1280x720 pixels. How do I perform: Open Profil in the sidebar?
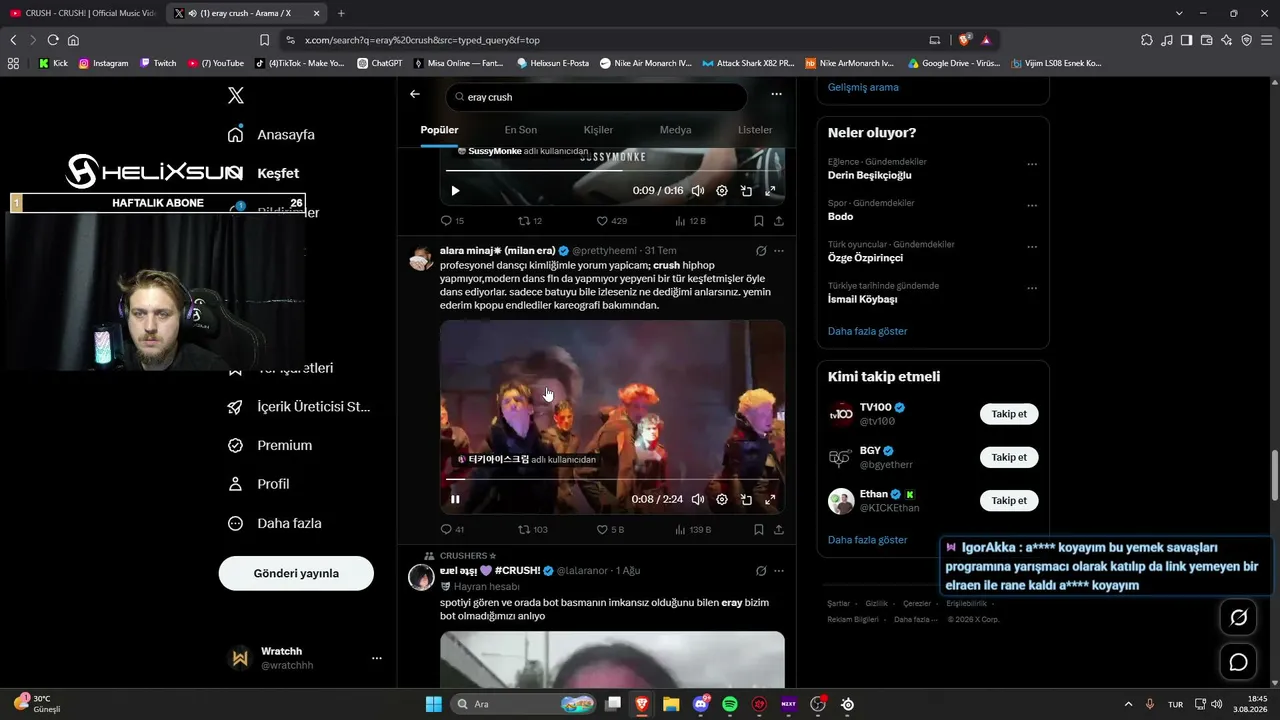click(258, 484)
